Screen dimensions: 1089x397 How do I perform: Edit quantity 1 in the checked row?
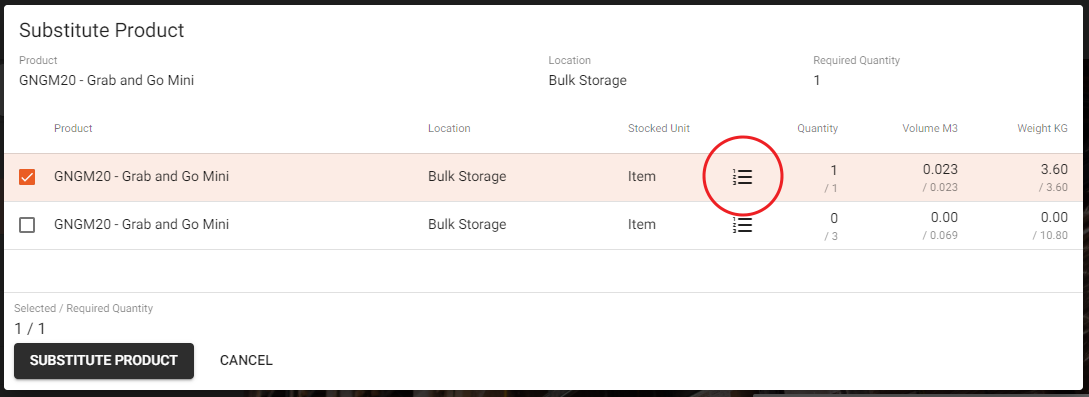tap(833, 170)
